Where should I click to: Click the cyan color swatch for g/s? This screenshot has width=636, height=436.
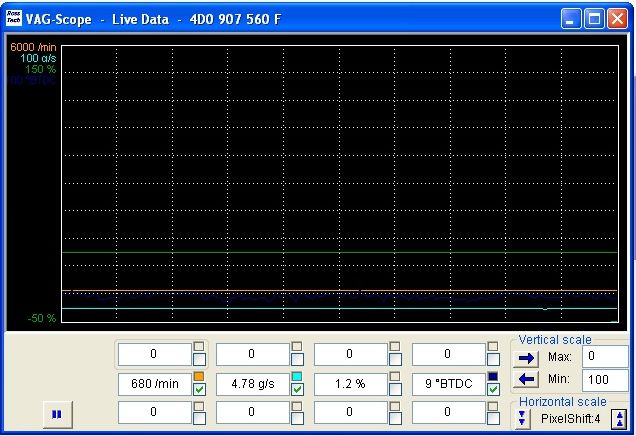point(297,376)
